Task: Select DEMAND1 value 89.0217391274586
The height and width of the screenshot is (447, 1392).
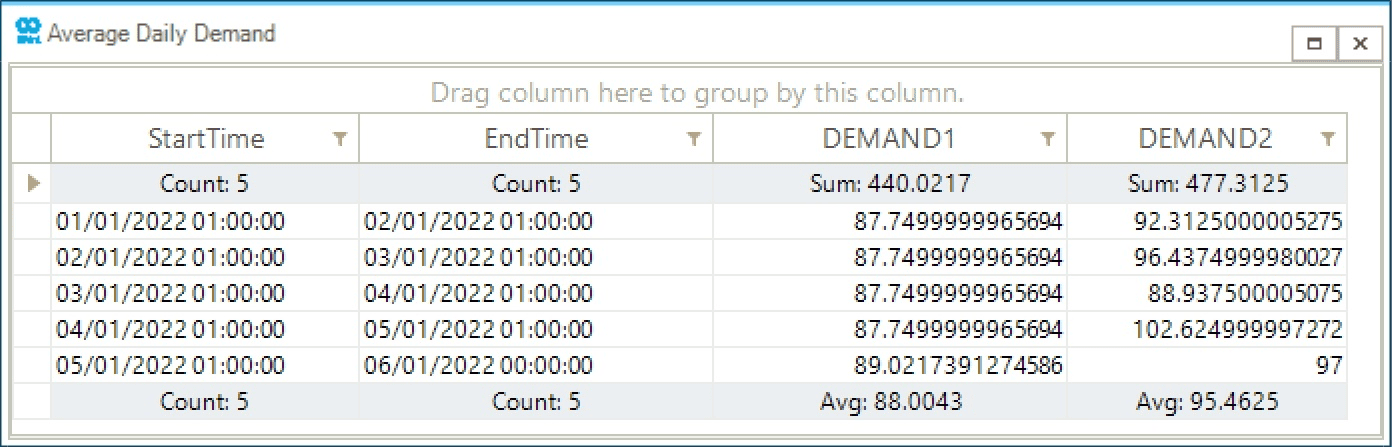Action: 957,366
